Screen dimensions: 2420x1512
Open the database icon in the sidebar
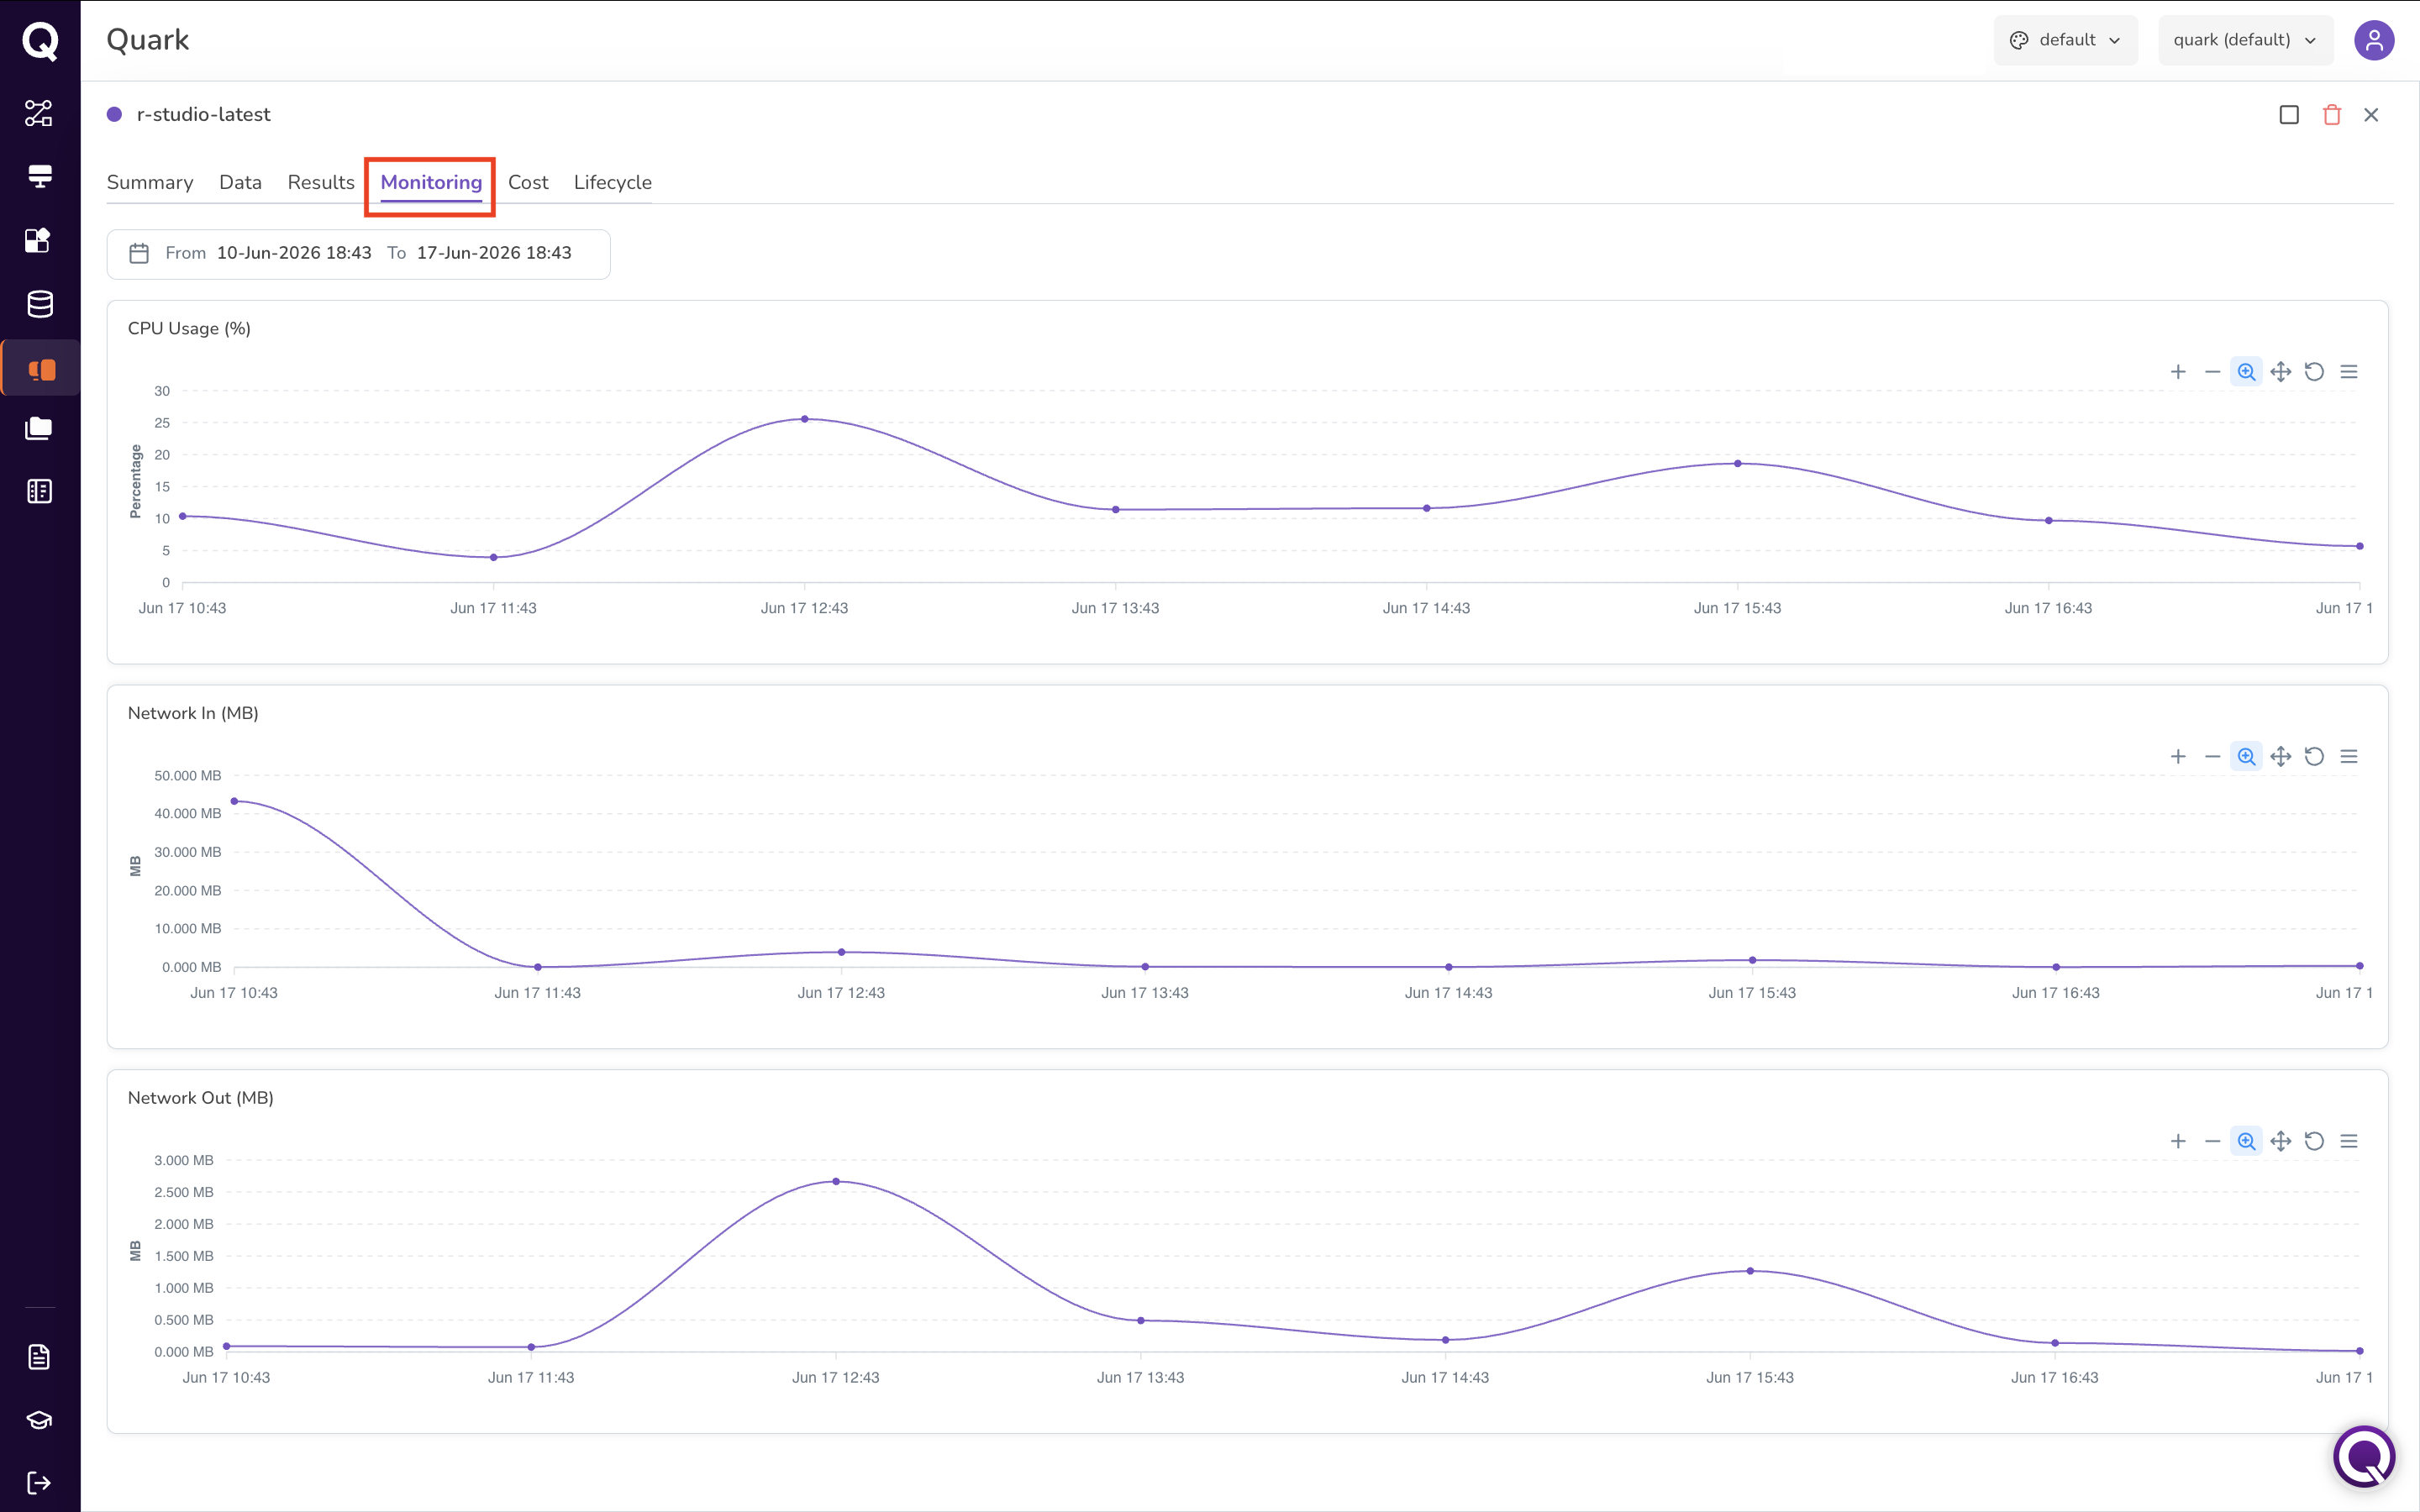coord(40,304)
